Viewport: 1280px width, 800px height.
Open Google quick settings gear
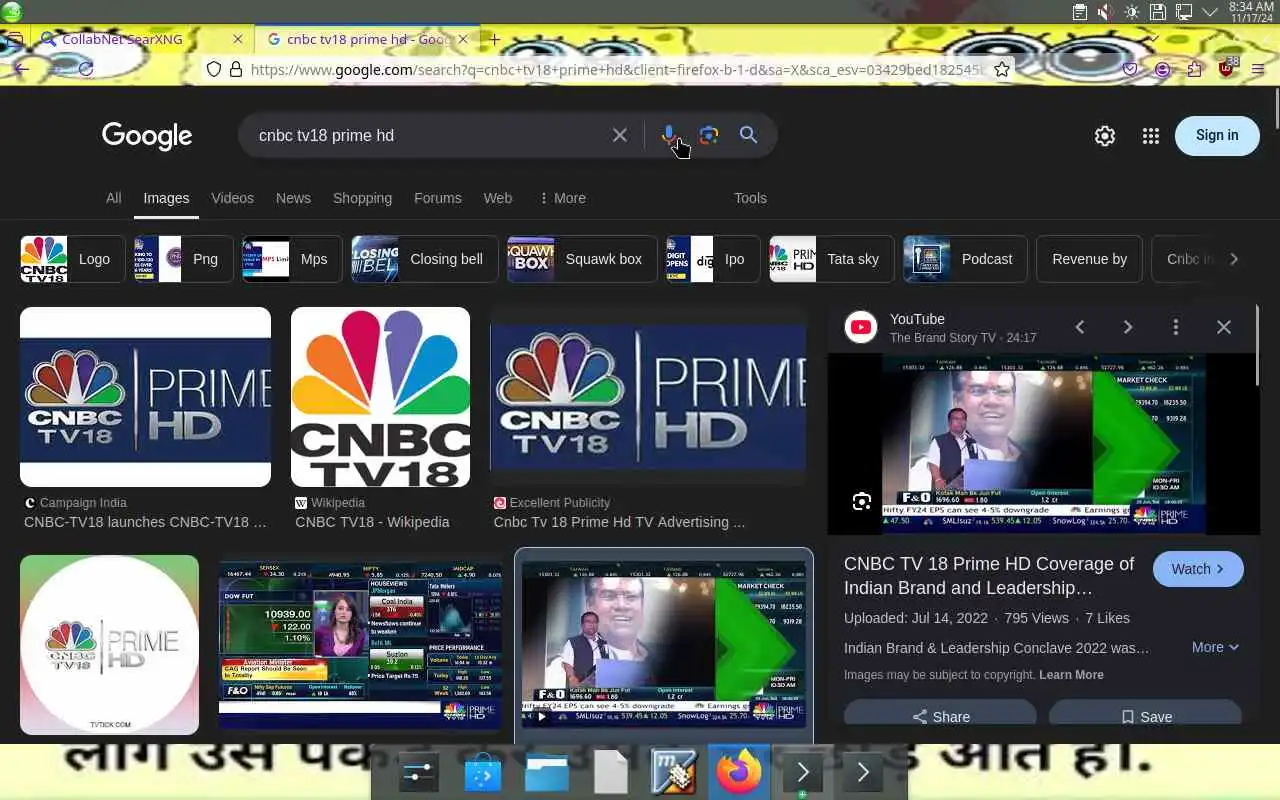click(1105, 136)
